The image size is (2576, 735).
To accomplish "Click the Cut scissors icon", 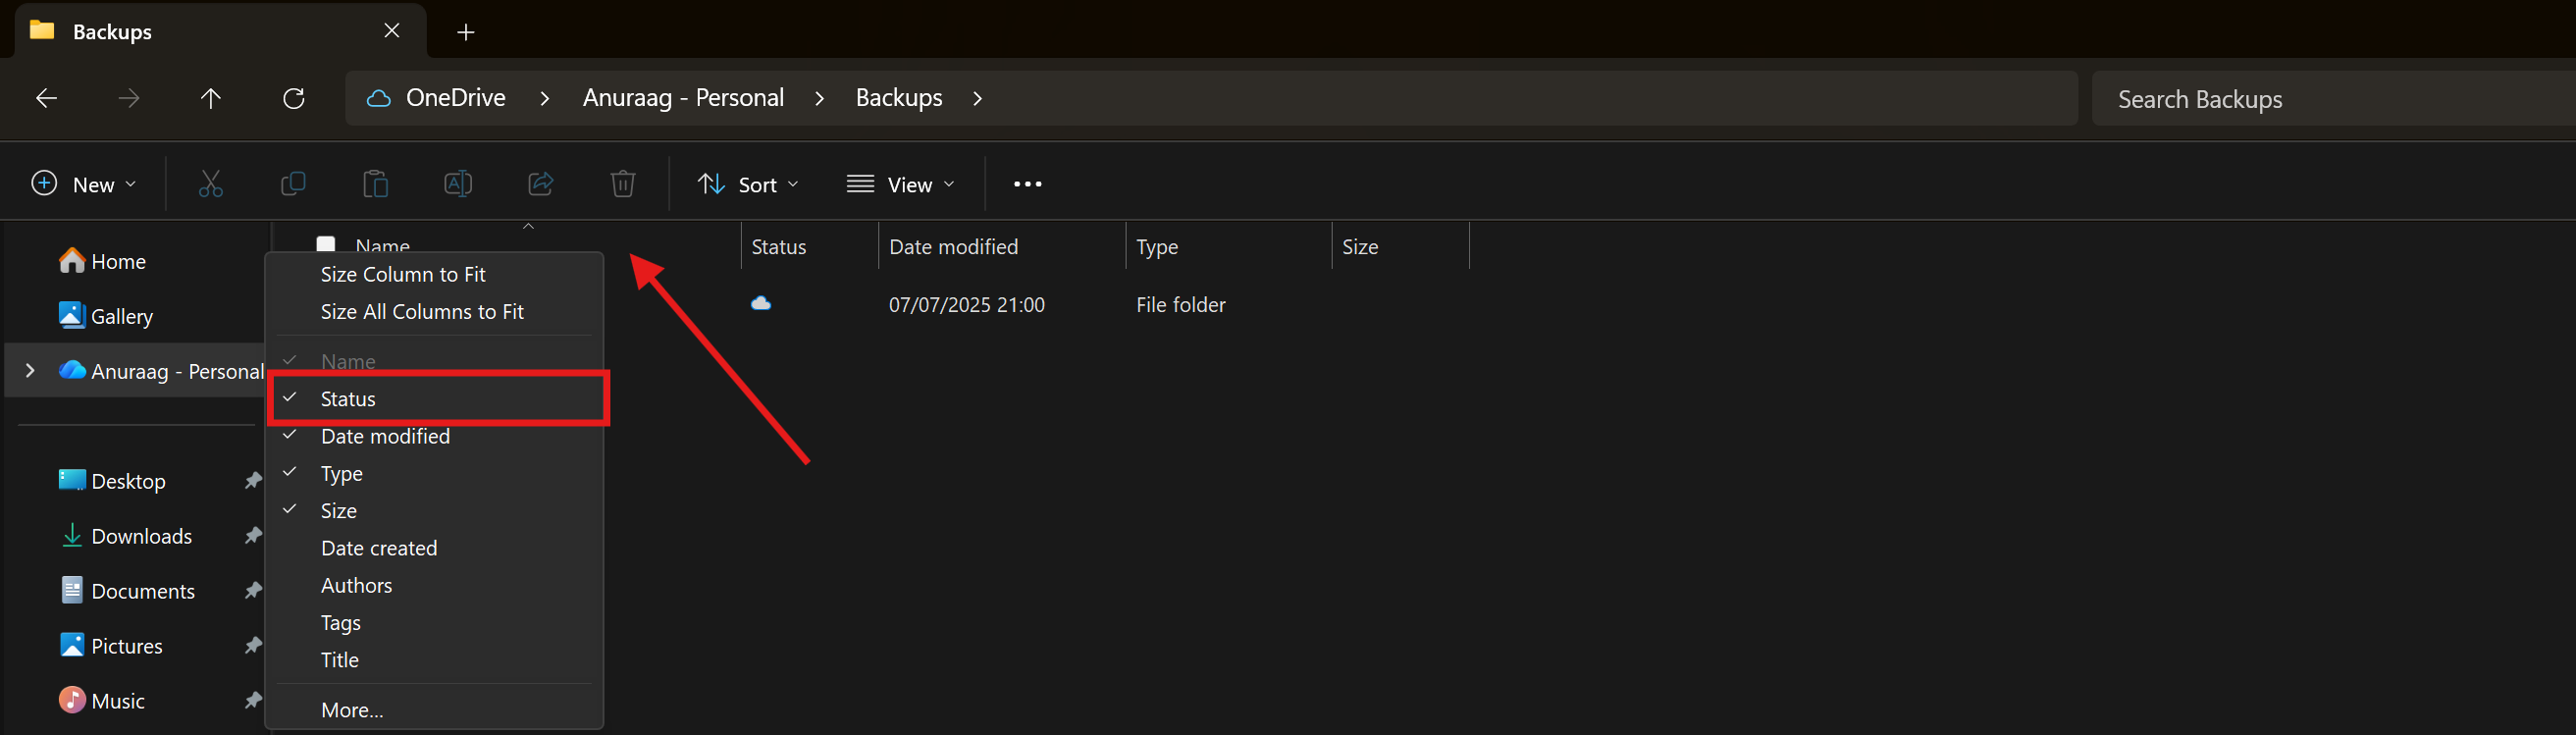I will click(210, 184).
